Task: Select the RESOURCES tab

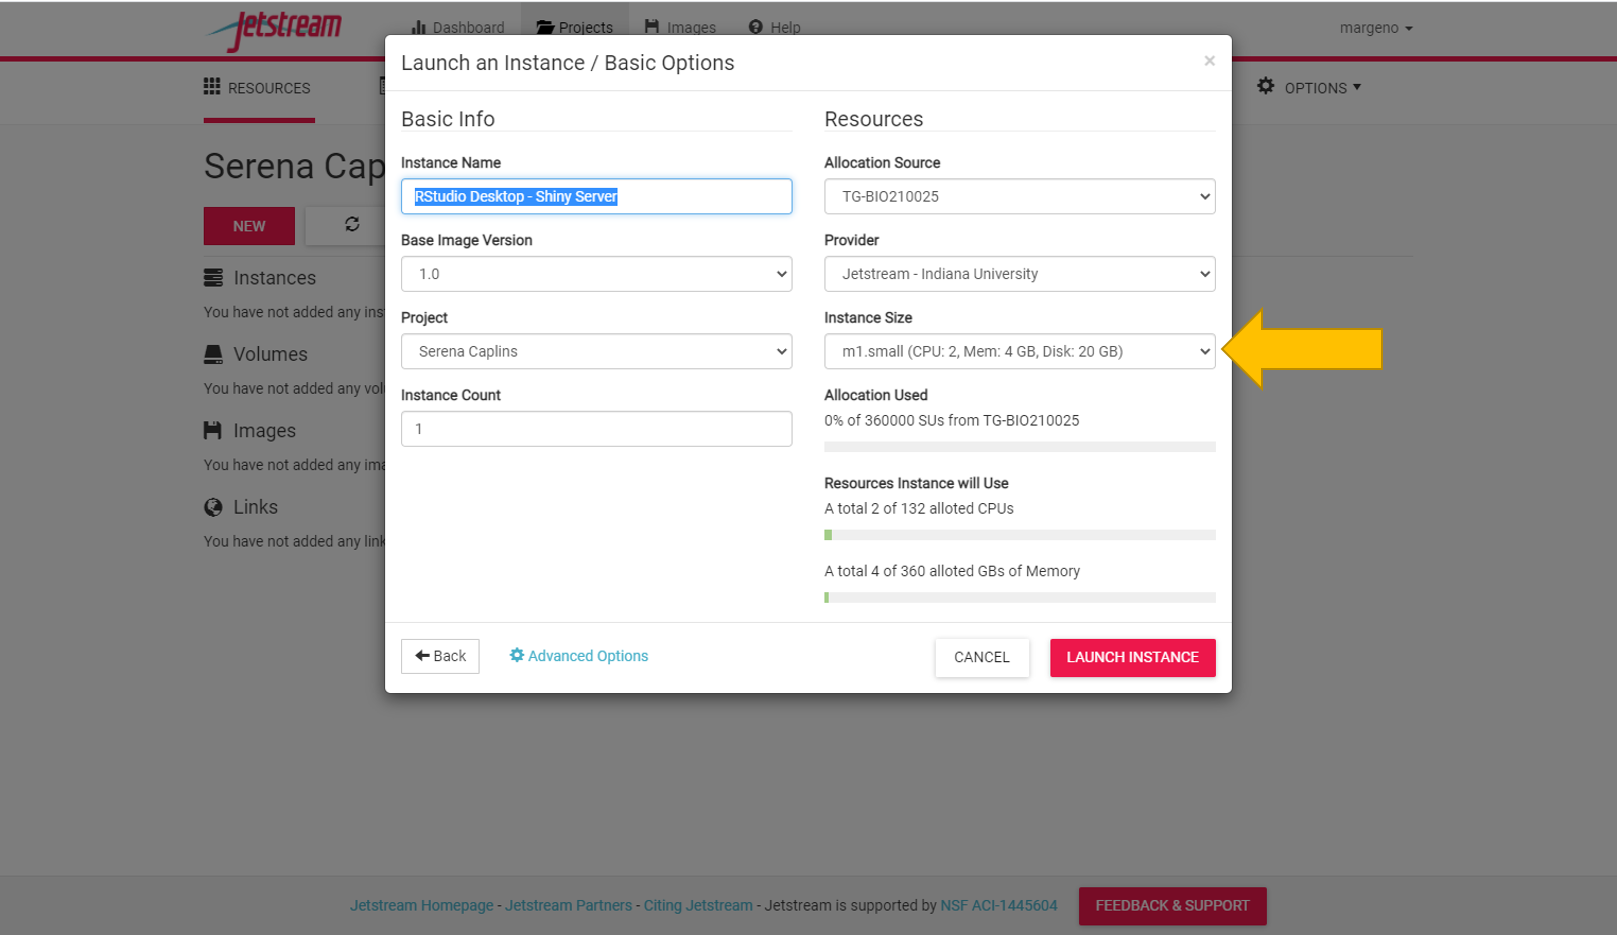Action: (259, 88)
